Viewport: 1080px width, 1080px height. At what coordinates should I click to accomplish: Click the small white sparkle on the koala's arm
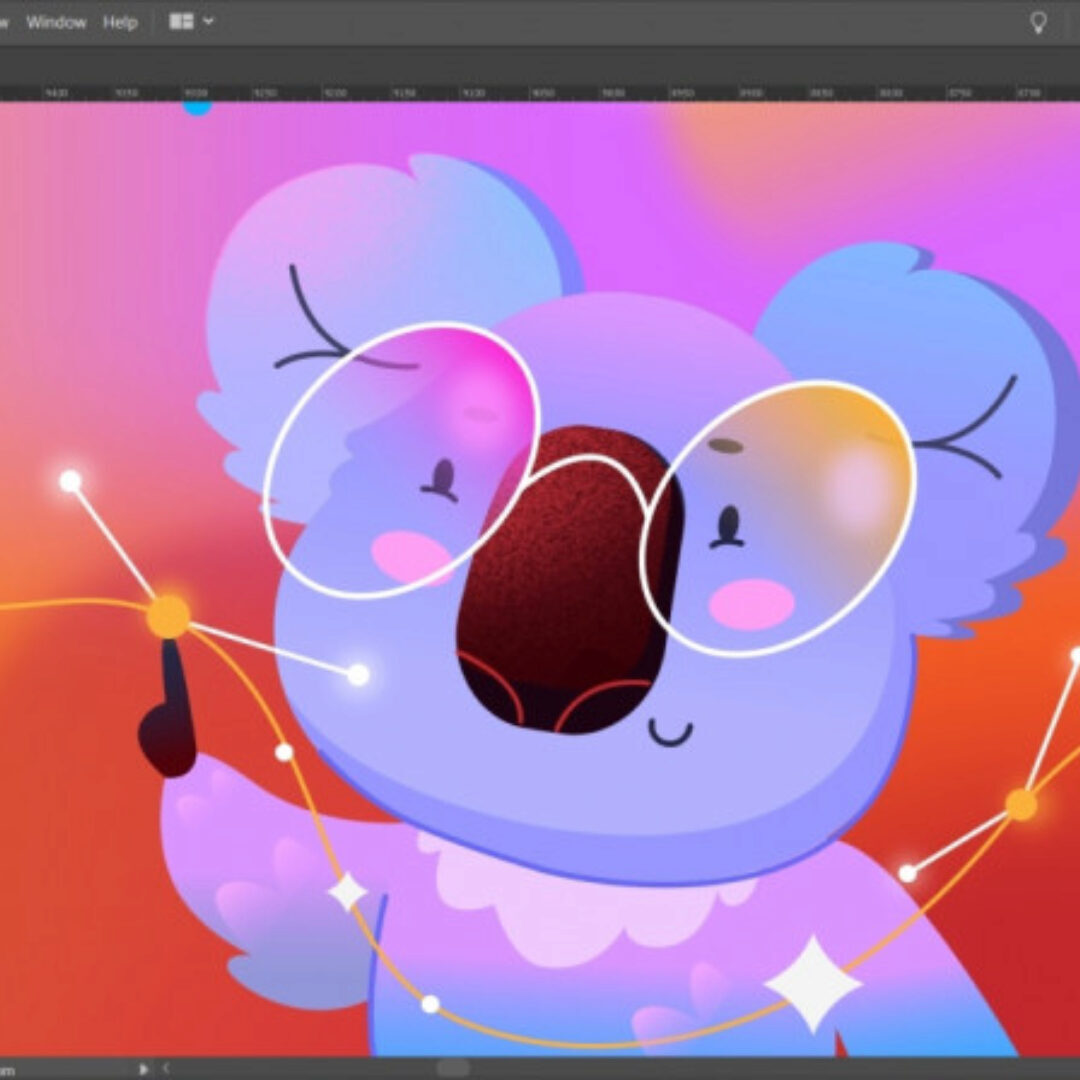347,892
